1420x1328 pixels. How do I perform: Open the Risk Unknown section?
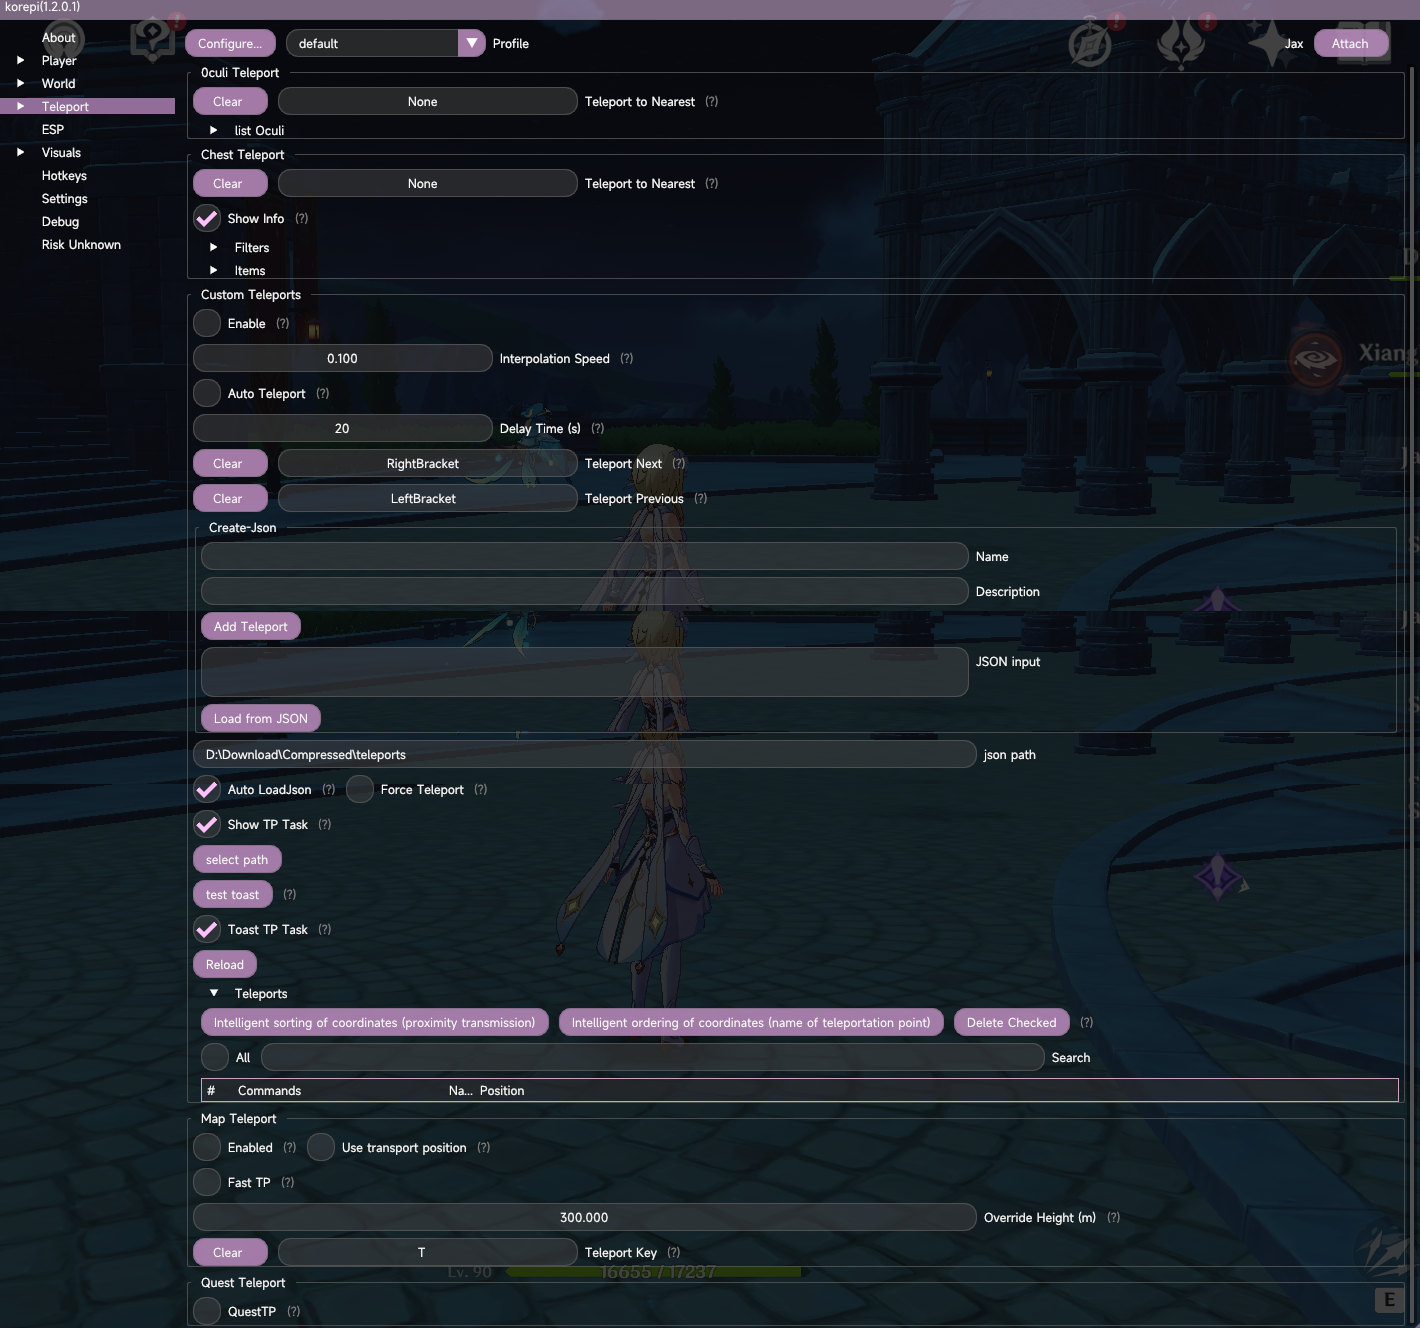click(81, 245)
